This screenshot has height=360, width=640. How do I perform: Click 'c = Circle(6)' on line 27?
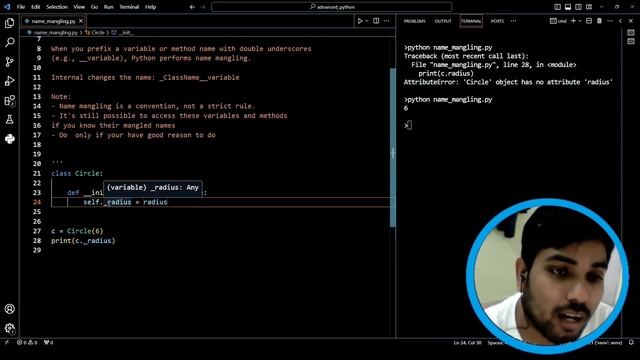click(x=77, y=231)
